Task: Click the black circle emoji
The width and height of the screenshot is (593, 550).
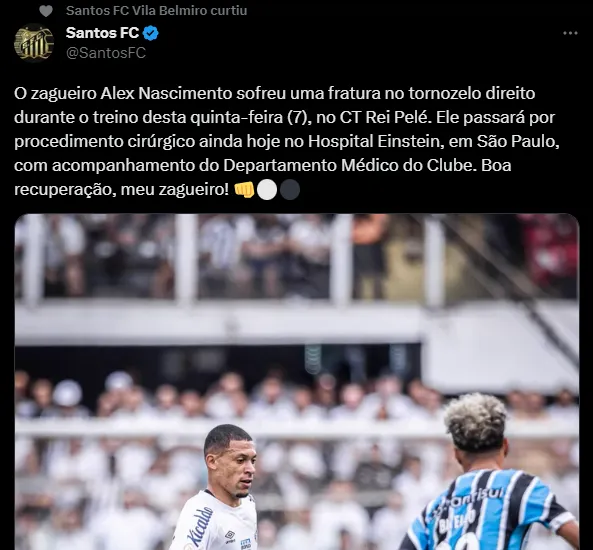Action: pyautogui.click(x=290, y=190)
